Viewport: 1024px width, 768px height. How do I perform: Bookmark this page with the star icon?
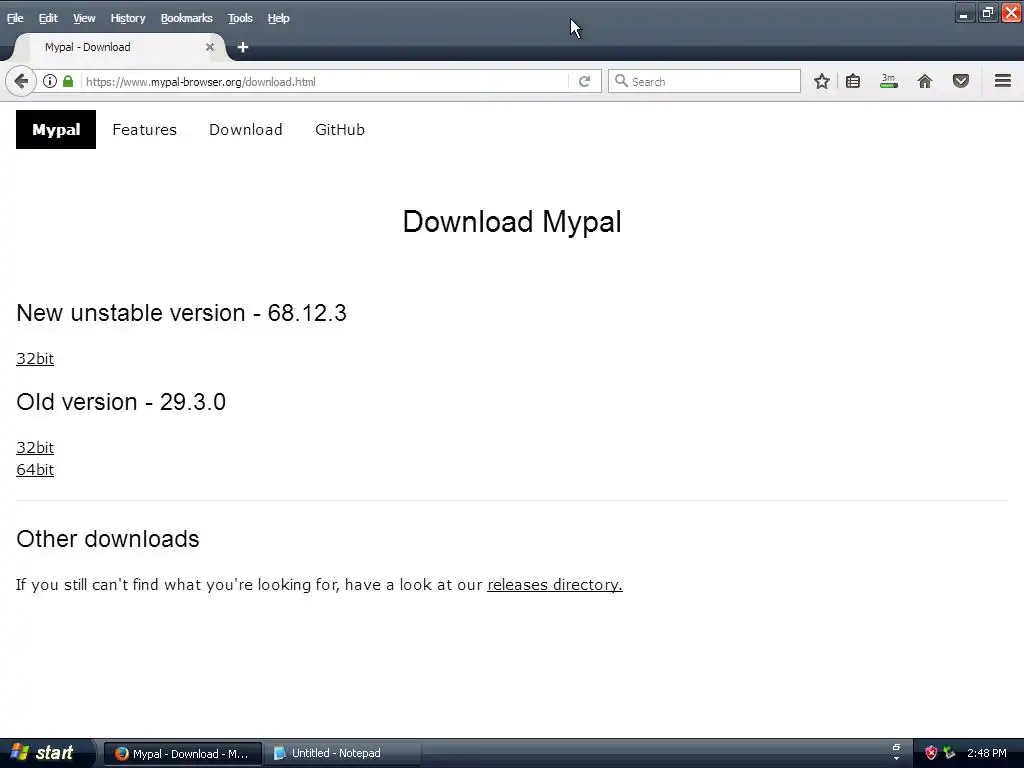pyautogui.click(x=822, y=82)
